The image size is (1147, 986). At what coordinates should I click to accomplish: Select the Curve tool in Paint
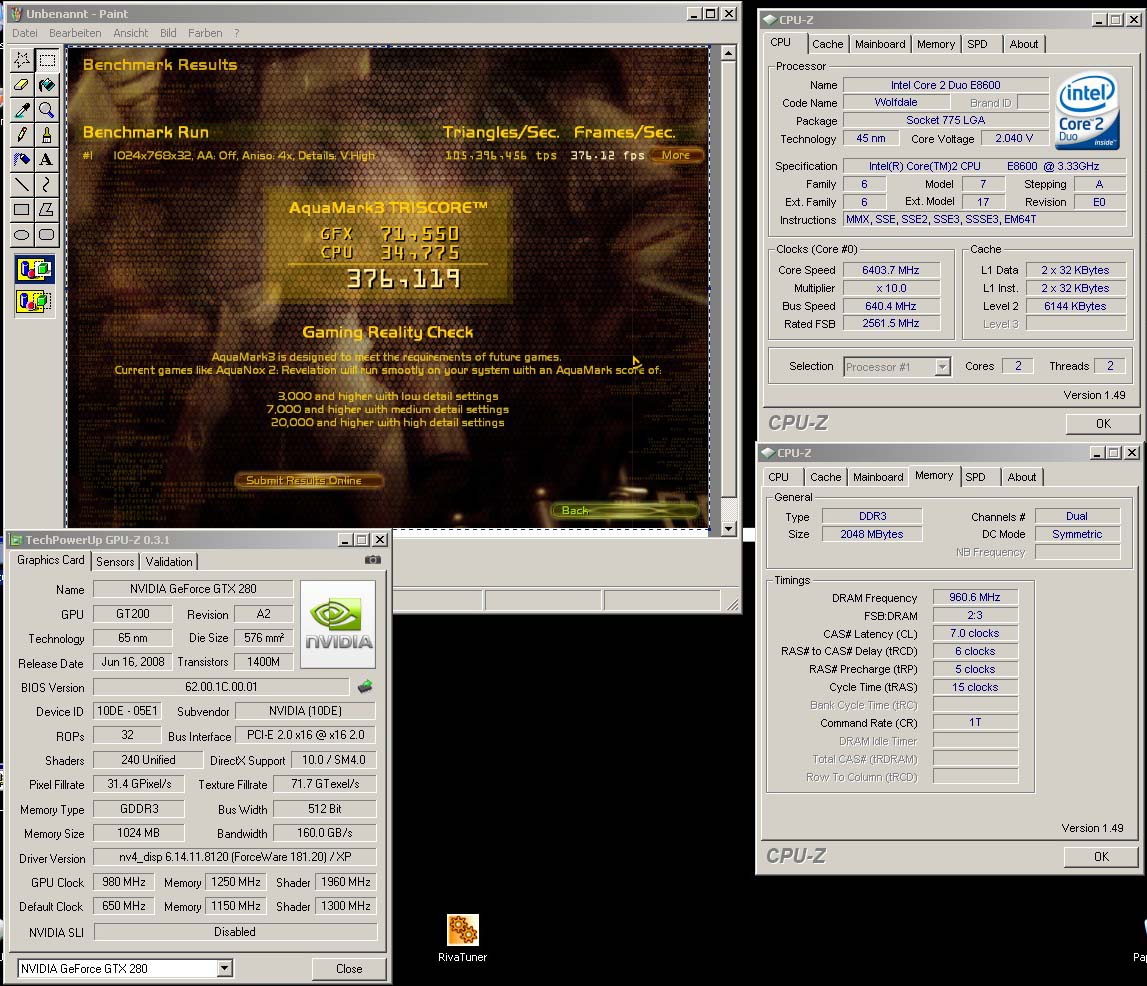(x=47, y=184)
